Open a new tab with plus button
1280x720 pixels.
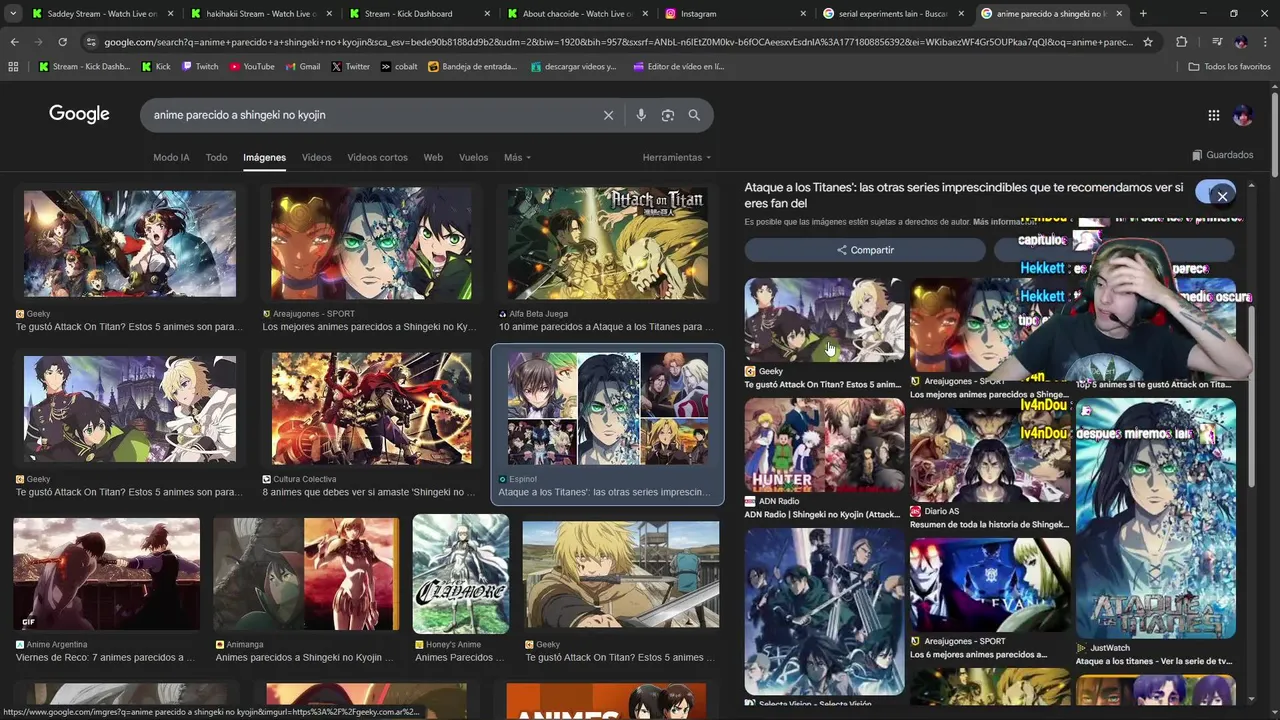1143,14
